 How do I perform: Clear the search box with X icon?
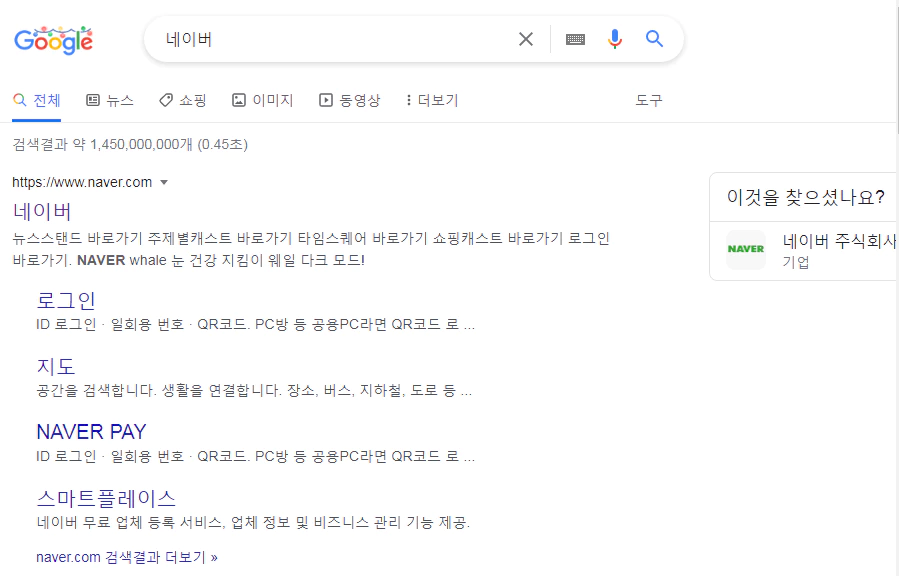(x=526, y=39)
